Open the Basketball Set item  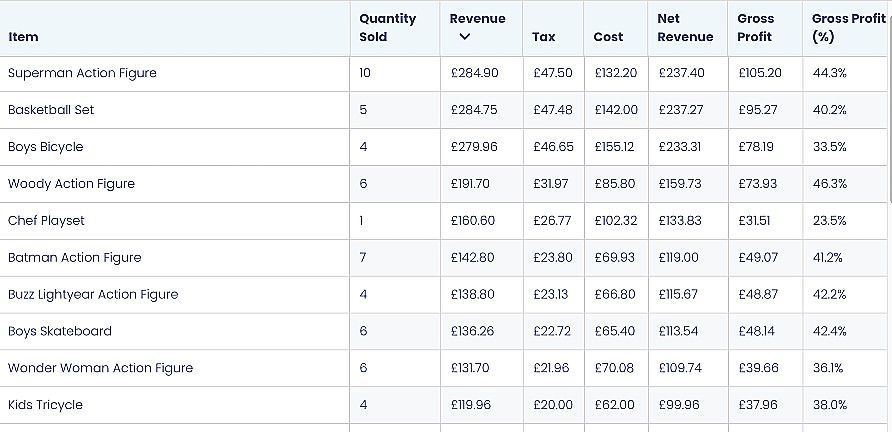click(51, 110)
